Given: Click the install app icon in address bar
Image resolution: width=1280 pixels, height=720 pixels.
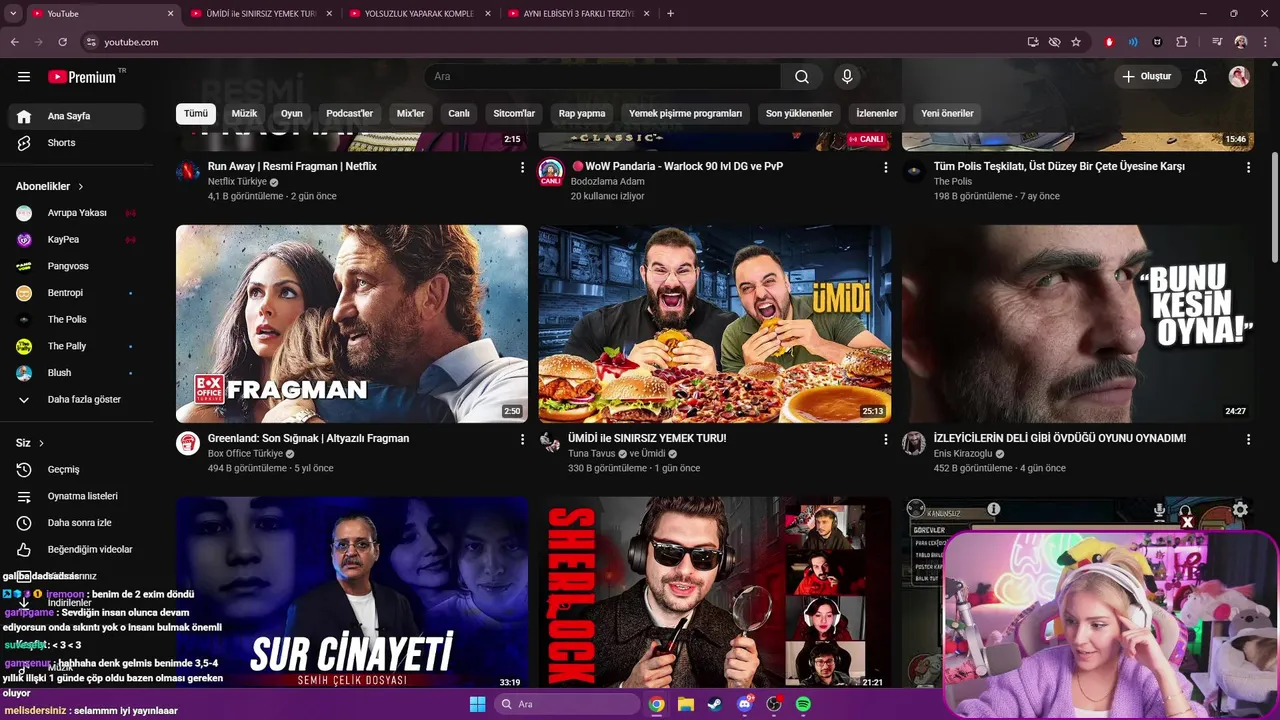Looking at the screenshot, I should 1033,42.
